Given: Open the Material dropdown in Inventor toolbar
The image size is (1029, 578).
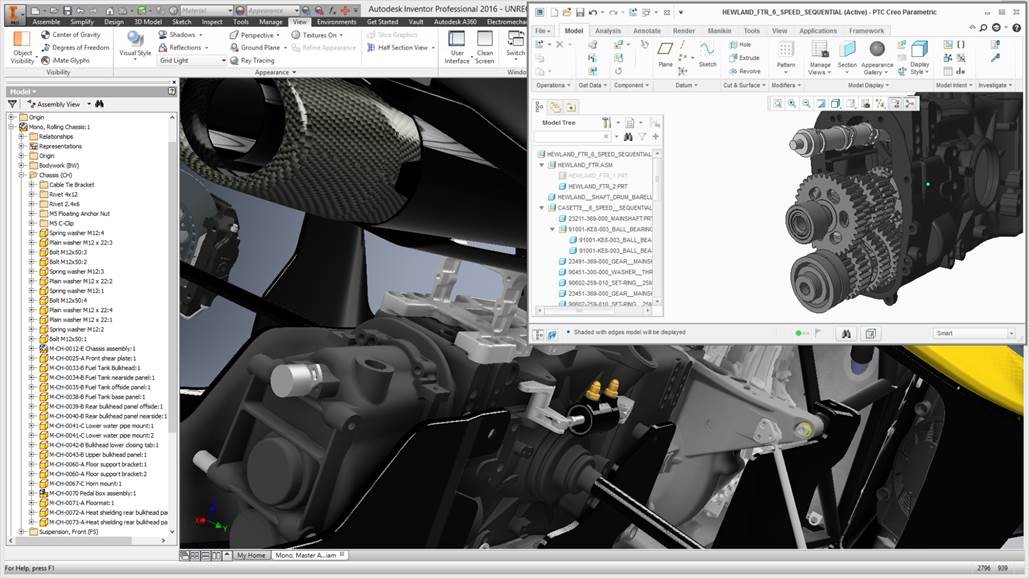Looking at the screenshot, I should pyautogui.click(x=206, y=10).
